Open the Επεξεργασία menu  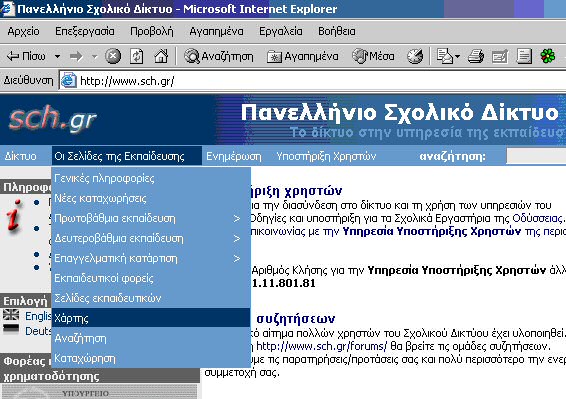pyautogui.click(x=85, y=31)
